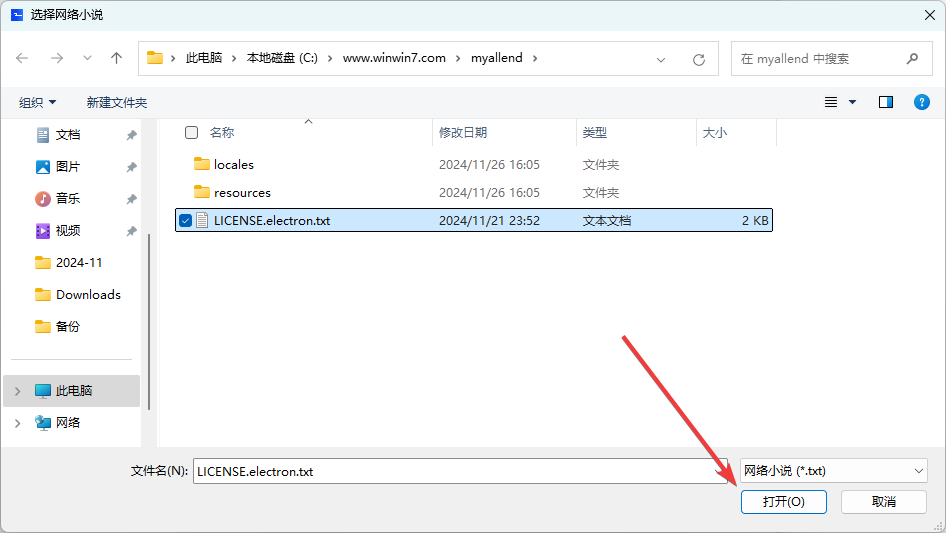This screenshot has height=533, width=946.
Task: Unpin 图片 using its pin icon
Action: 131,167
